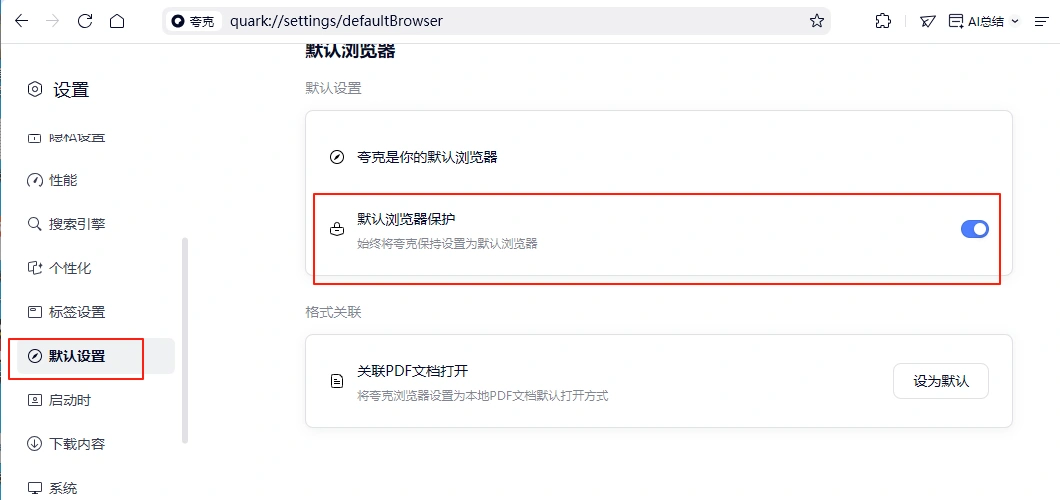
Task: Bookmark this page with the star icon
Action: pyautogui.click(x=817, y=21)
